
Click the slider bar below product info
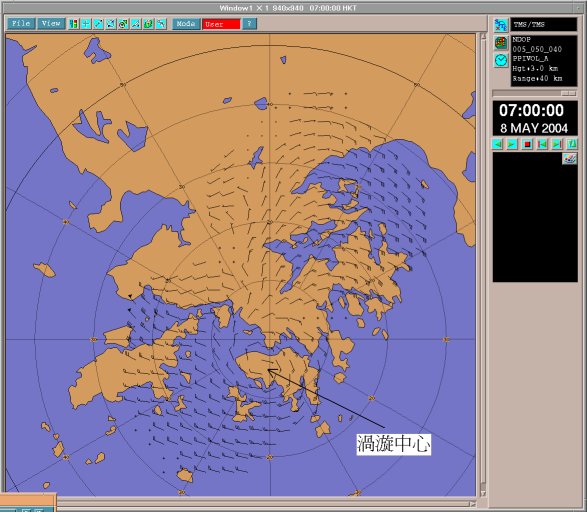(534, 93)
